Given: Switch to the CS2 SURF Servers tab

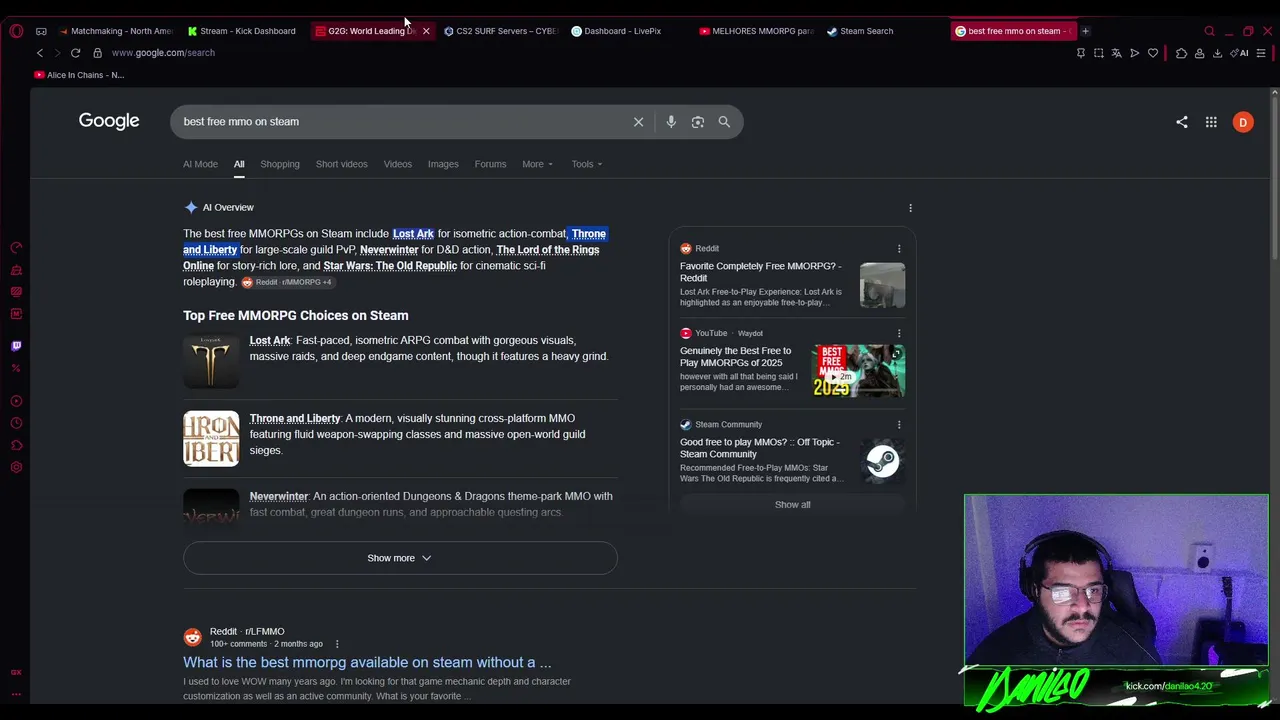Looking at the screenshot, I should [x=500, y=31].
